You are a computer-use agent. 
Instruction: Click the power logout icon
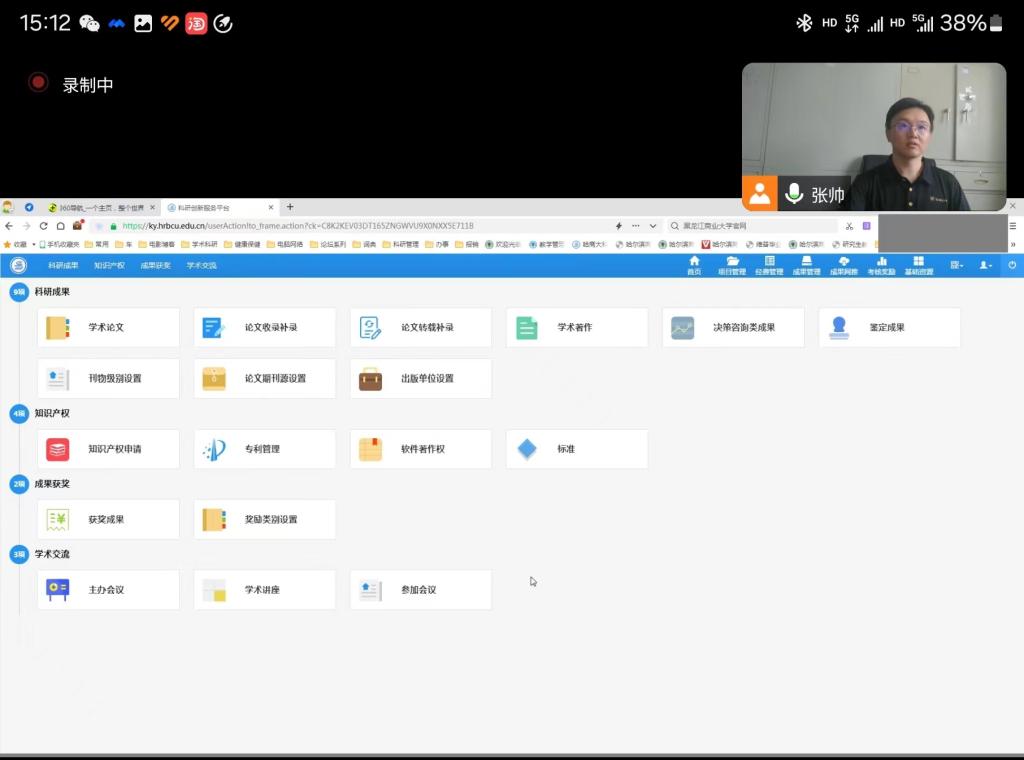point(1011,265)
